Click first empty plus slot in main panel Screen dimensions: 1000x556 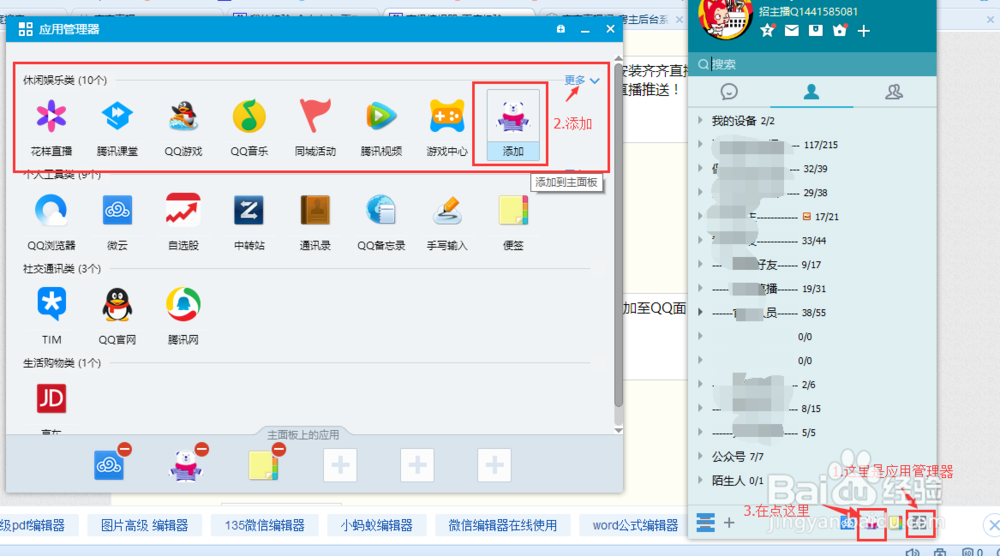pos(340,465)
